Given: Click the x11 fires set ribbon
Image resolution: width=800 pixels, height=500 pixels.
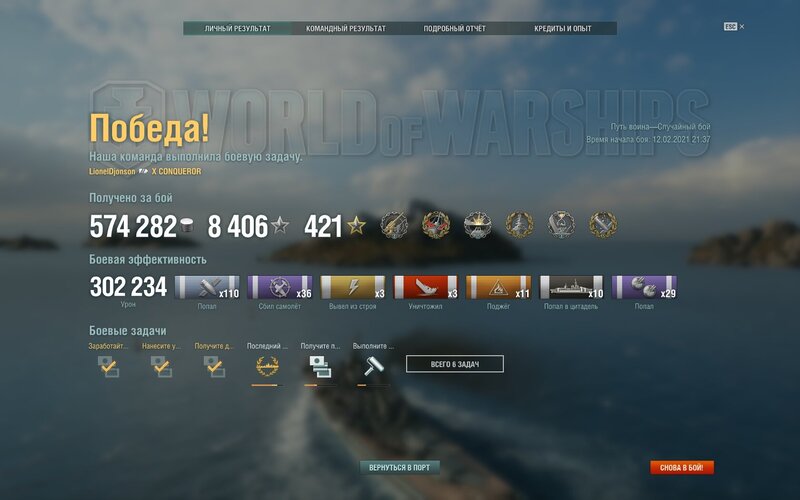Looking at the screenshot, I should [498, 287].
